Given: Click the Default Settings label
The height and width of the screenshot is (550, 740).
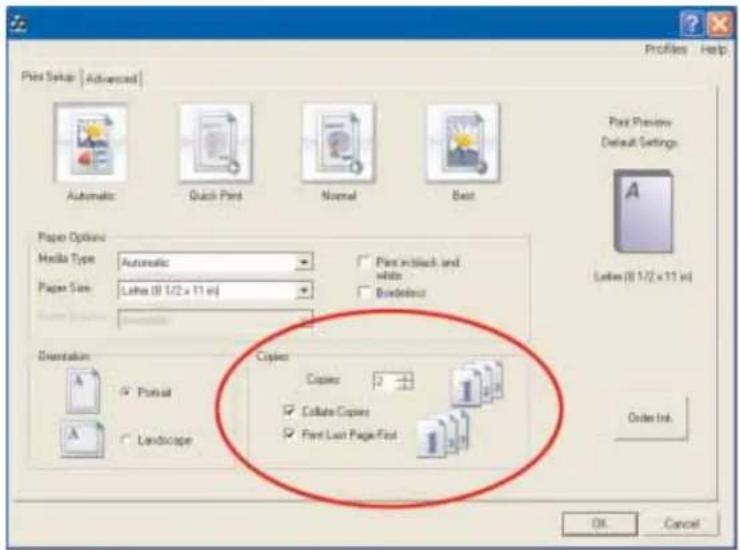Looking at the screenshot, I should click(639, 142).
